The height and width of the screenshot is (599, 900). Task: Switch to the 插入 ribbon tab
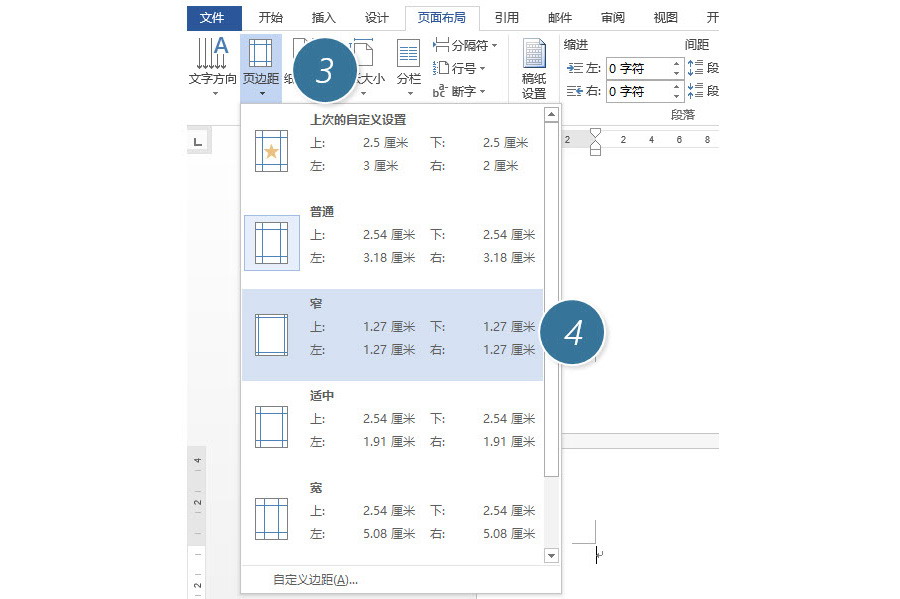click(x=323, y=18)
